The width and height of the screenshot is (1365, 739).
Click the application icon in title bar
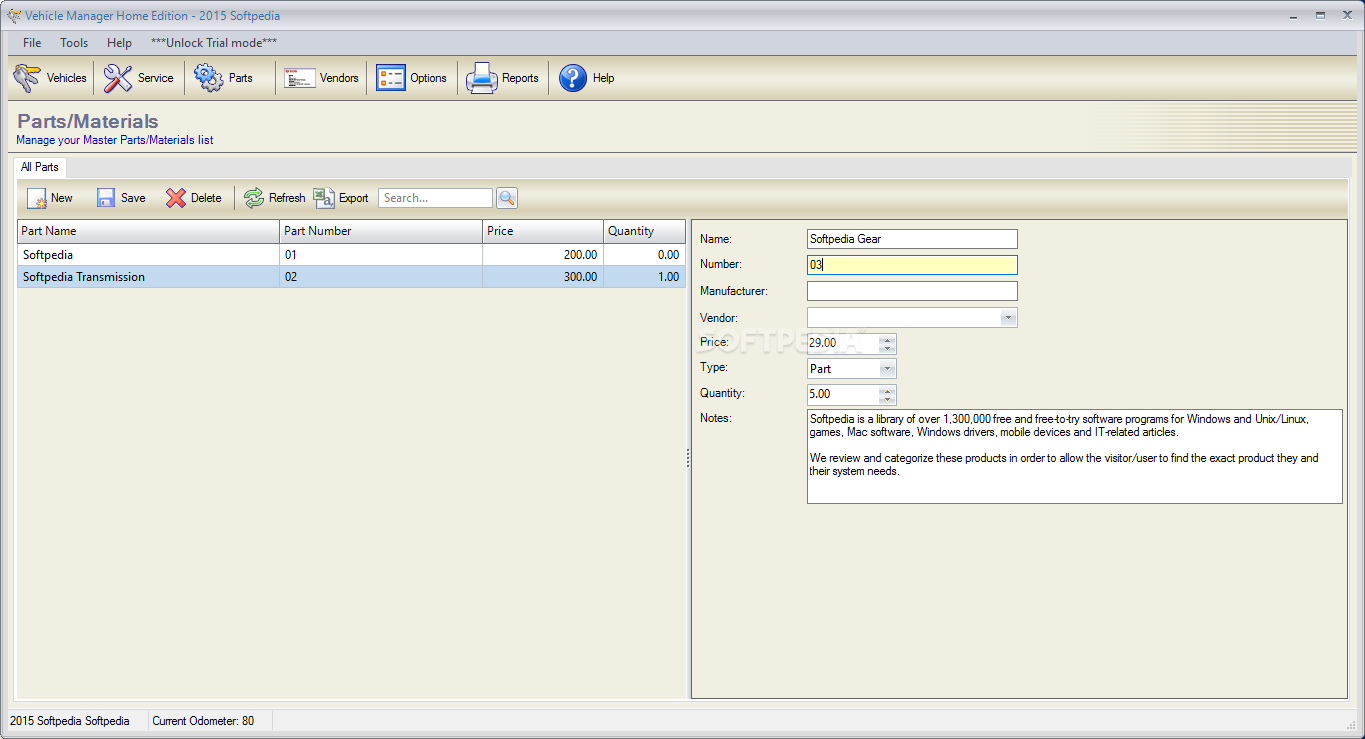click(x=13, y=16)
